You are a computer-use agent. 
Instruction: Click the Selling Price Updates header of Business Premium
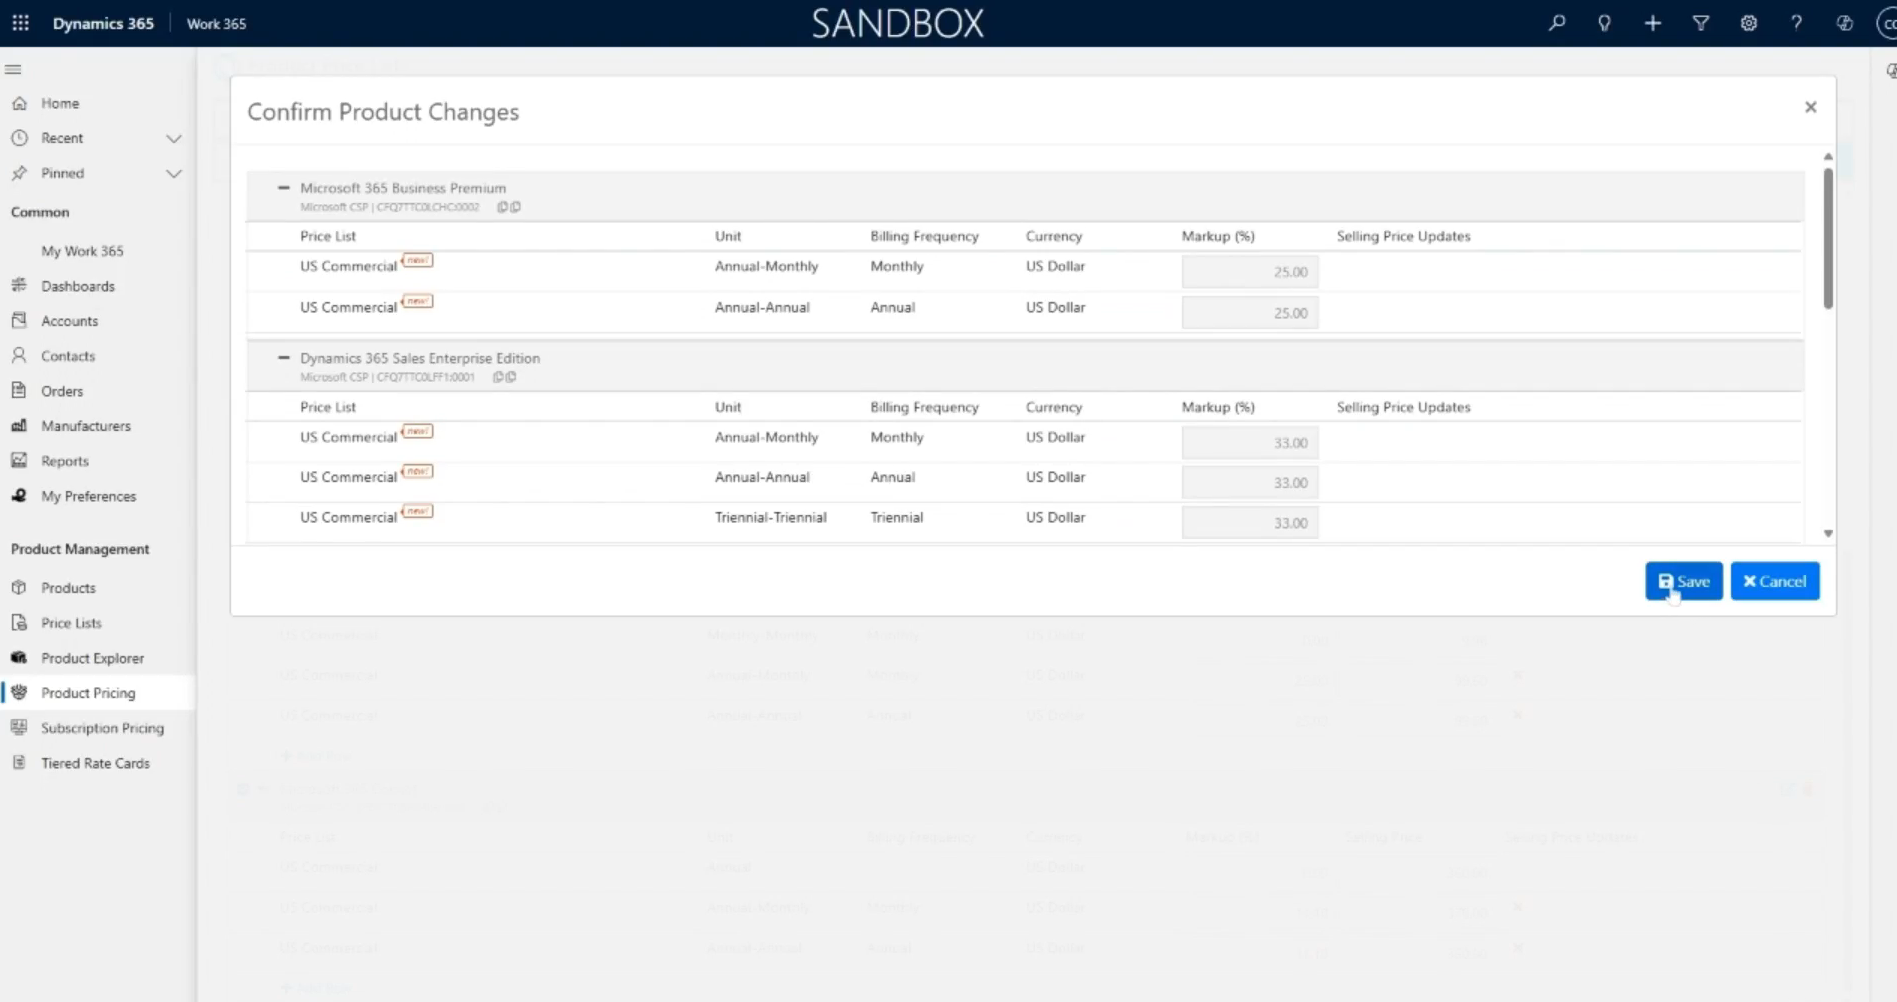(x=1403, y=236)
